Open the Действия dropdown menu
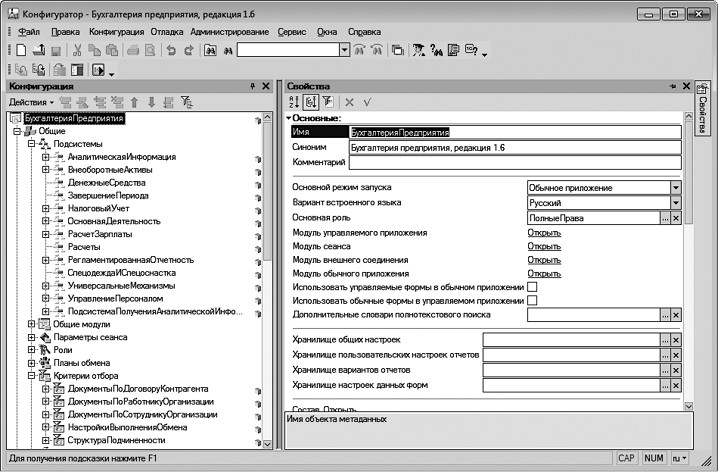Screen dimensions: 718x472 (x=30, y=102)
